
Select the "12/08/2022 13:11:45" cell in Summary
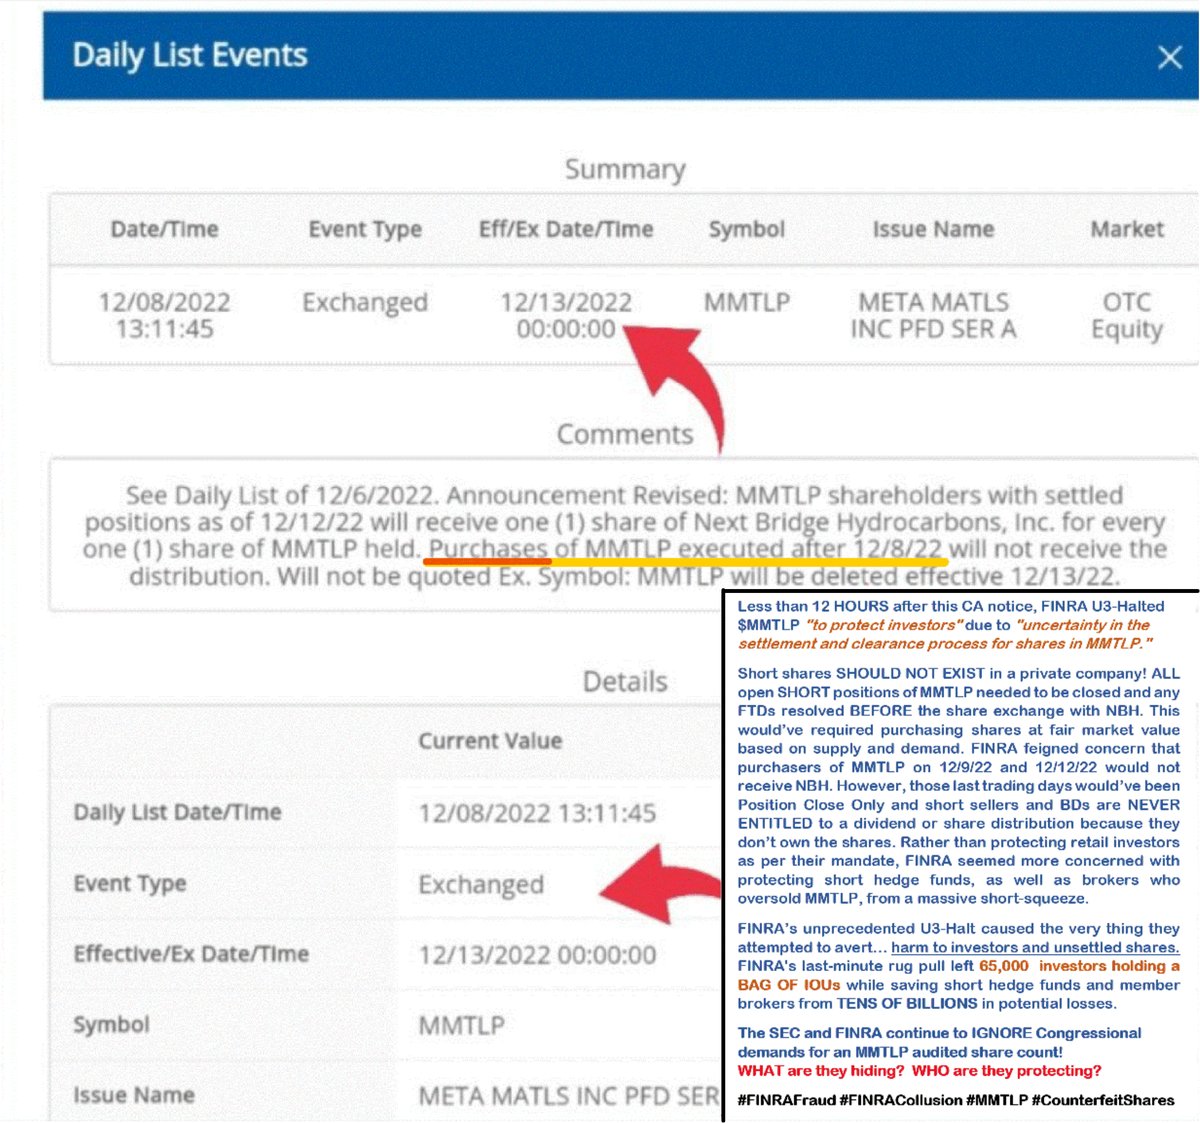coord(164,315)
